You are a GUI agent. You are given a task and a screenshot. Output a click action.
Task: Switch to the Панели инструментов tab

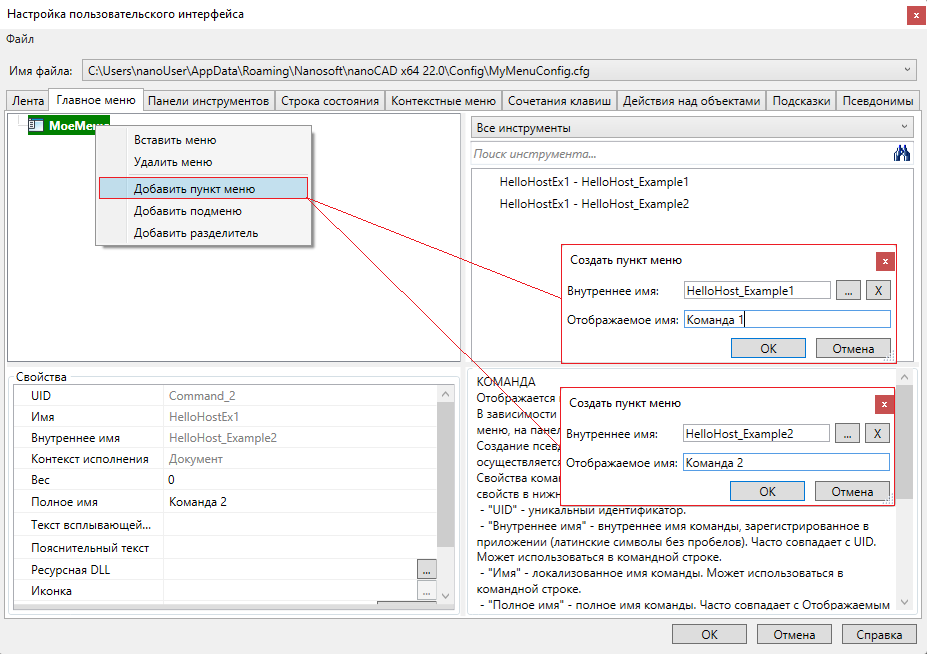point(209,101)
